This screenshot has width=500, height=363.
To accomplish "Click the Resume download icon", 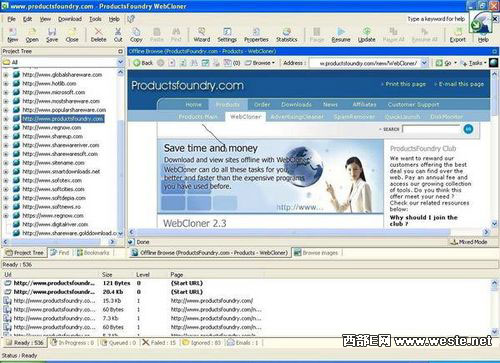I will click(x=341, y=35).
